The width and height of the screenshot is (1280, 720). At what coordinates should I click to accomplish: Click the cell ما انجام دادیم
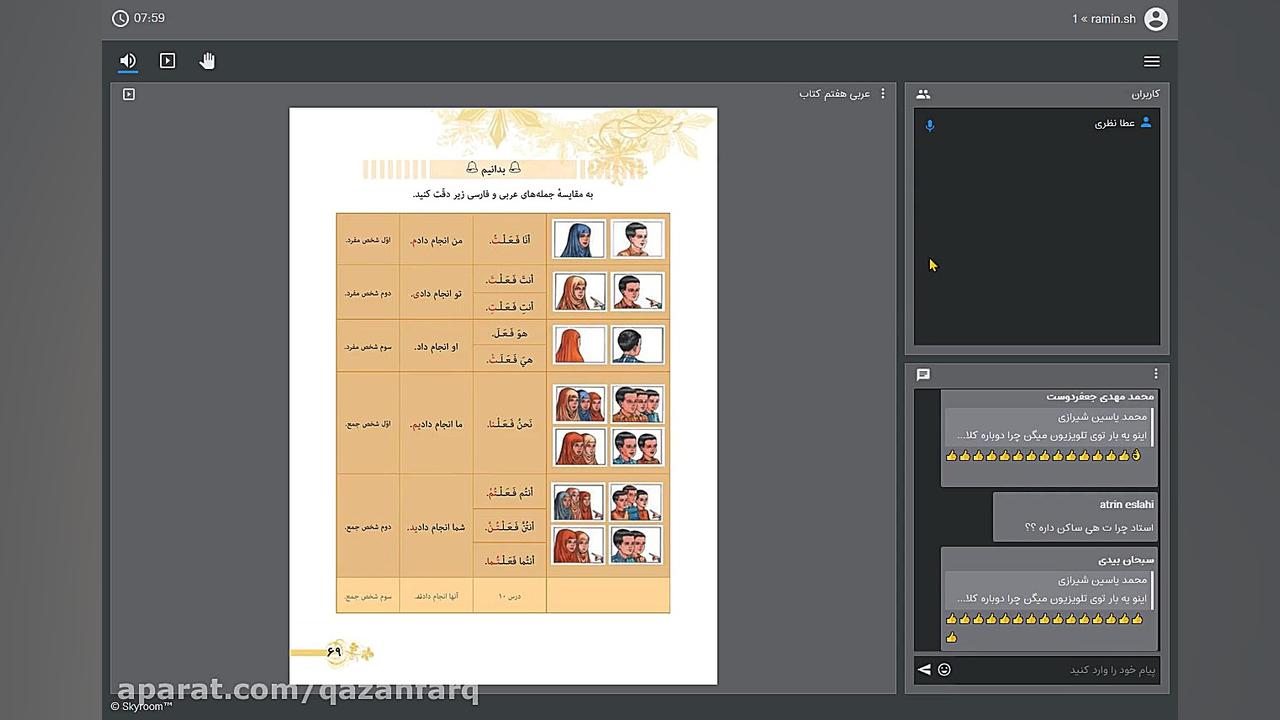point(436,424)
